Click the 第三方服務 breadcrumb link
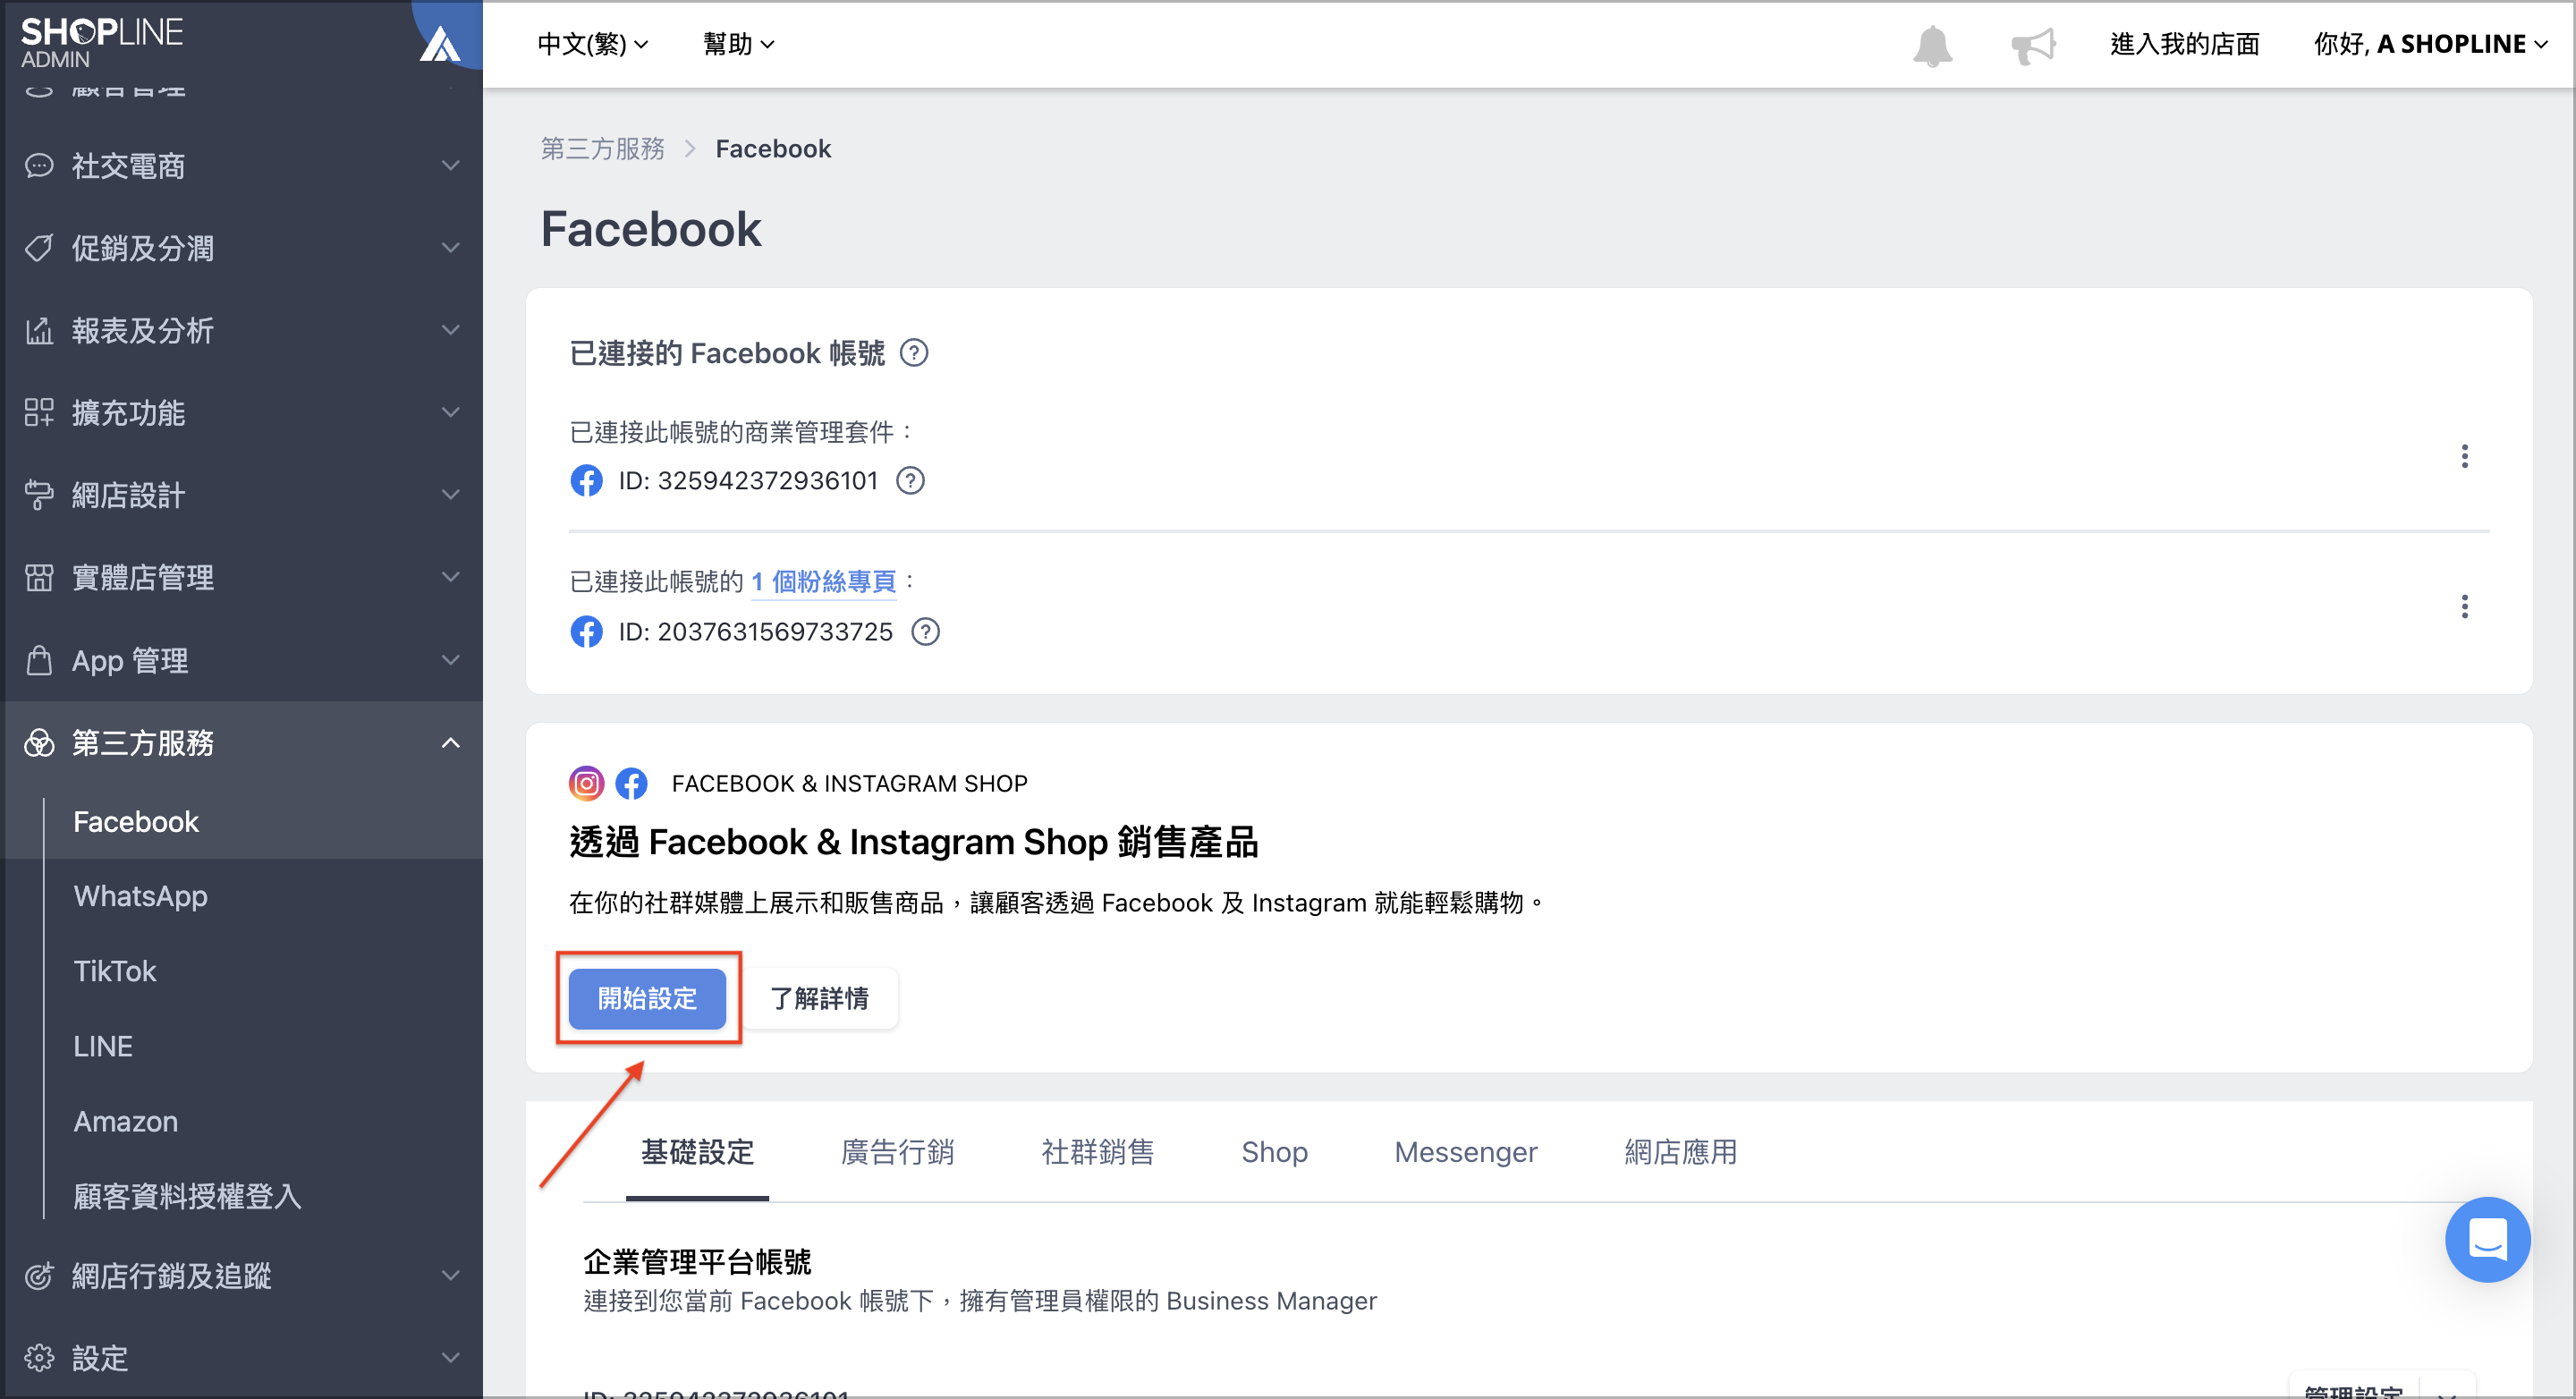Screen dimensions: 2576x1399 point(603,149)
